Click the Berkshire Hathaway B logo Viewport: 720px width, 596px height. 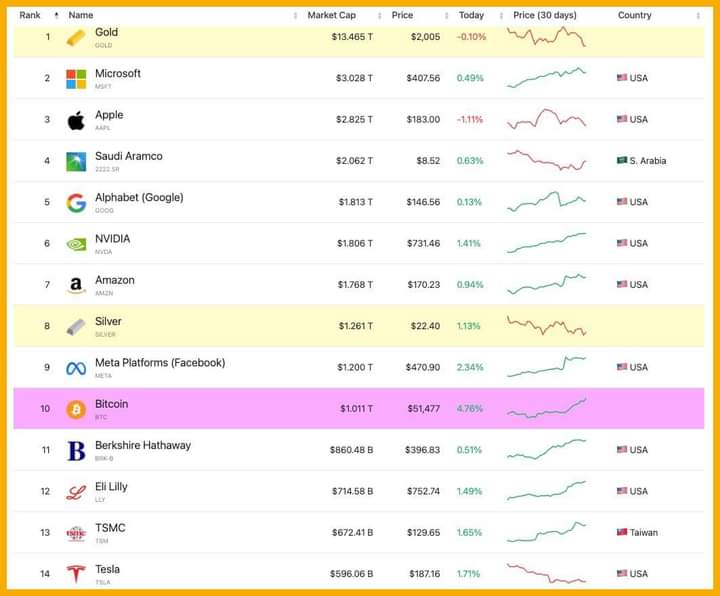[76, 450]
